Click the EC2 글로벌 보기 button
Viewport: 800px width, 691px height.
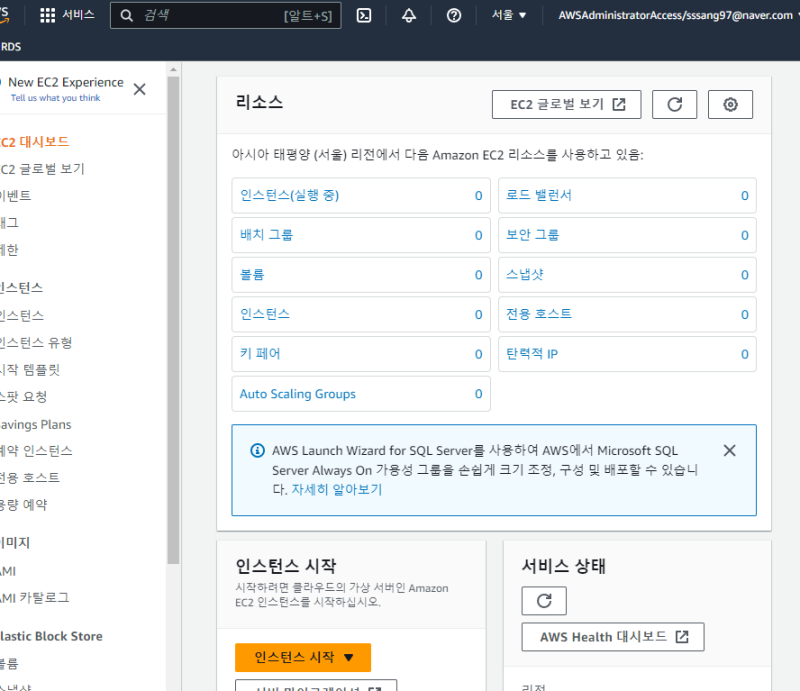(x=567, y=104)
